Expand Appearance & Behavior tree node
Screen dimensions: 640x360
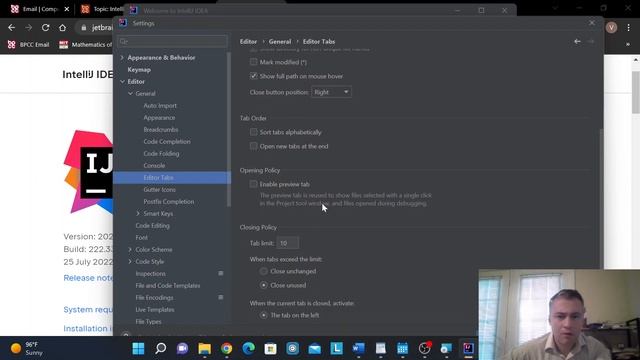coord(122,58)
